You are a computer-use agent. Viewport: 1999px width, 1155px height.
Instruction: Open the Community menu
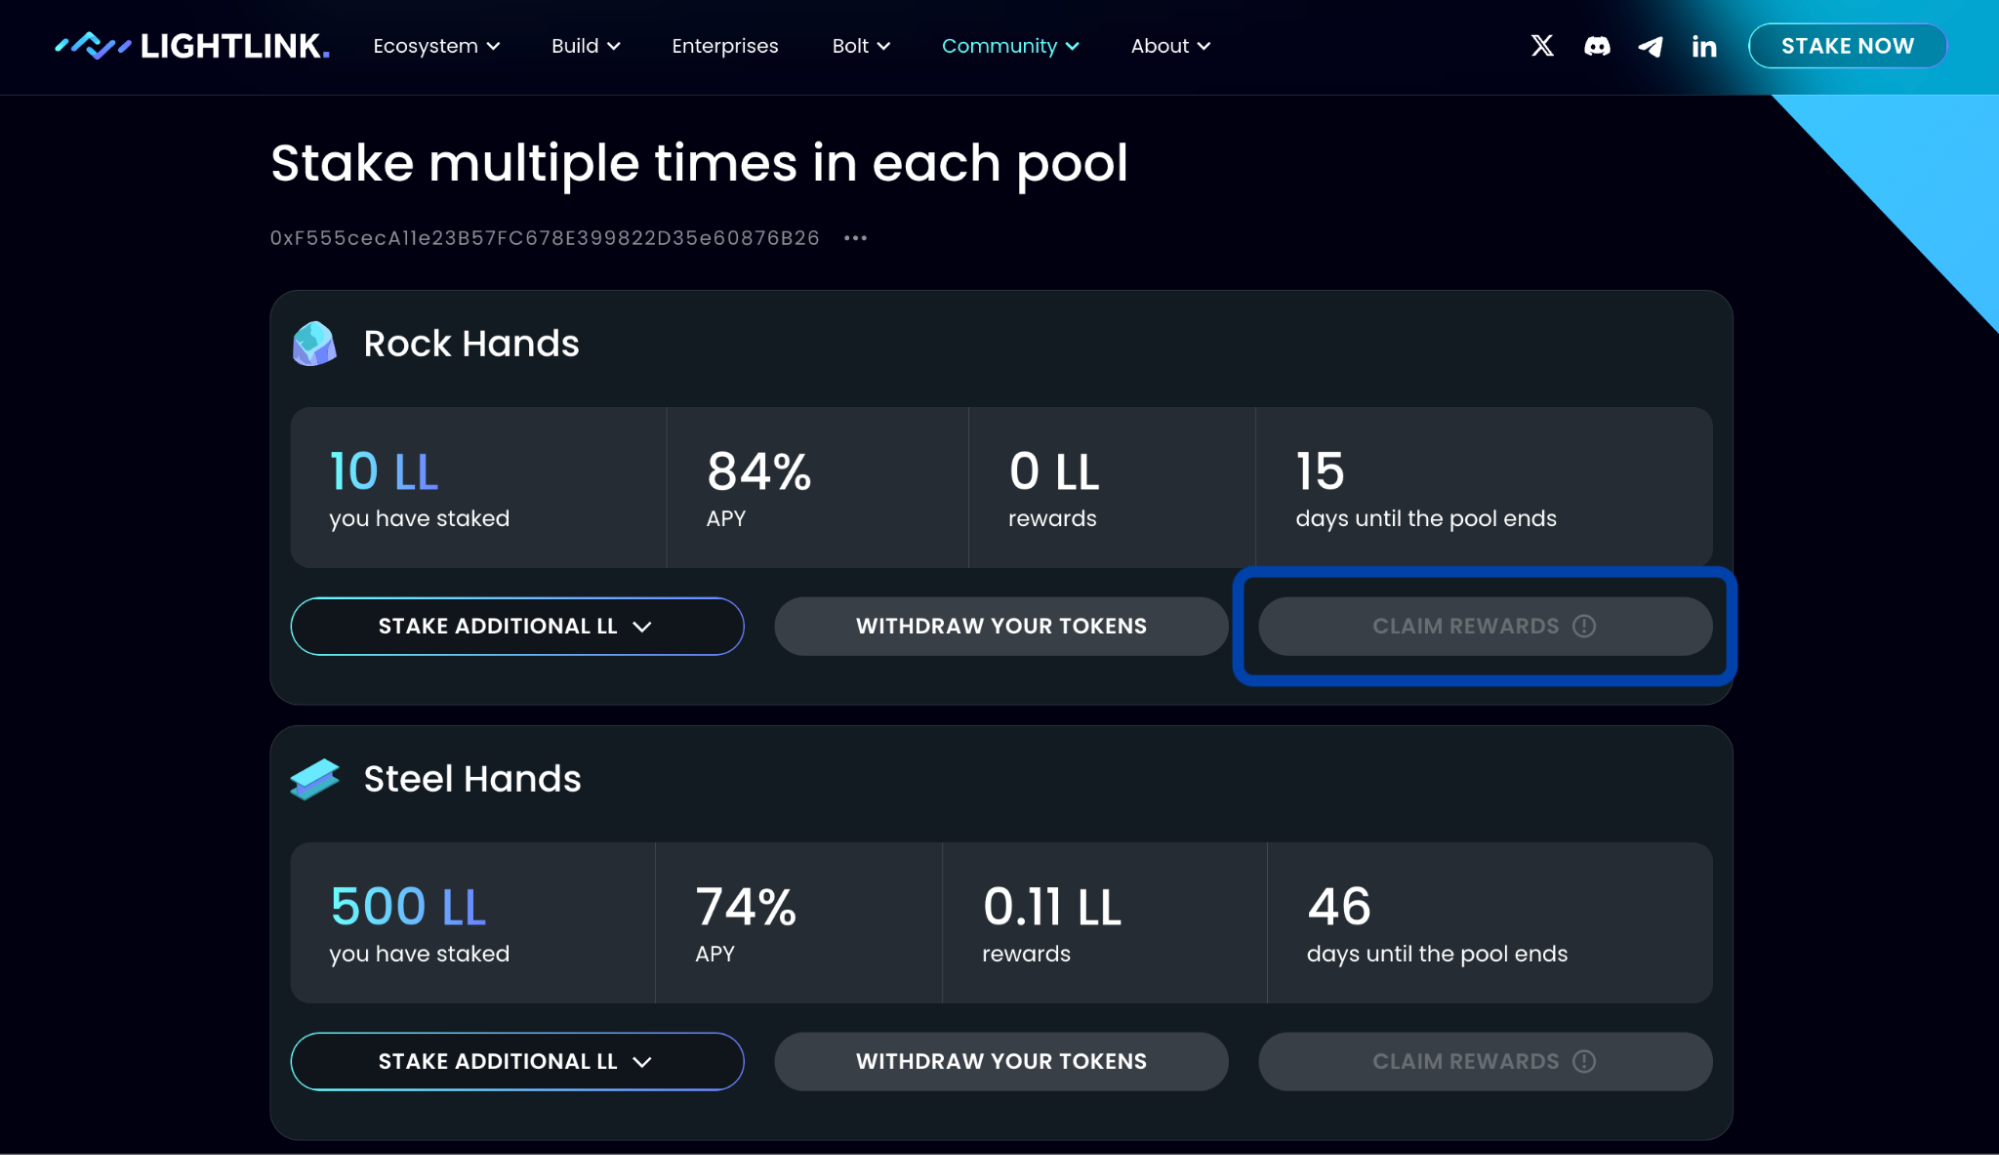(1010, 46)
